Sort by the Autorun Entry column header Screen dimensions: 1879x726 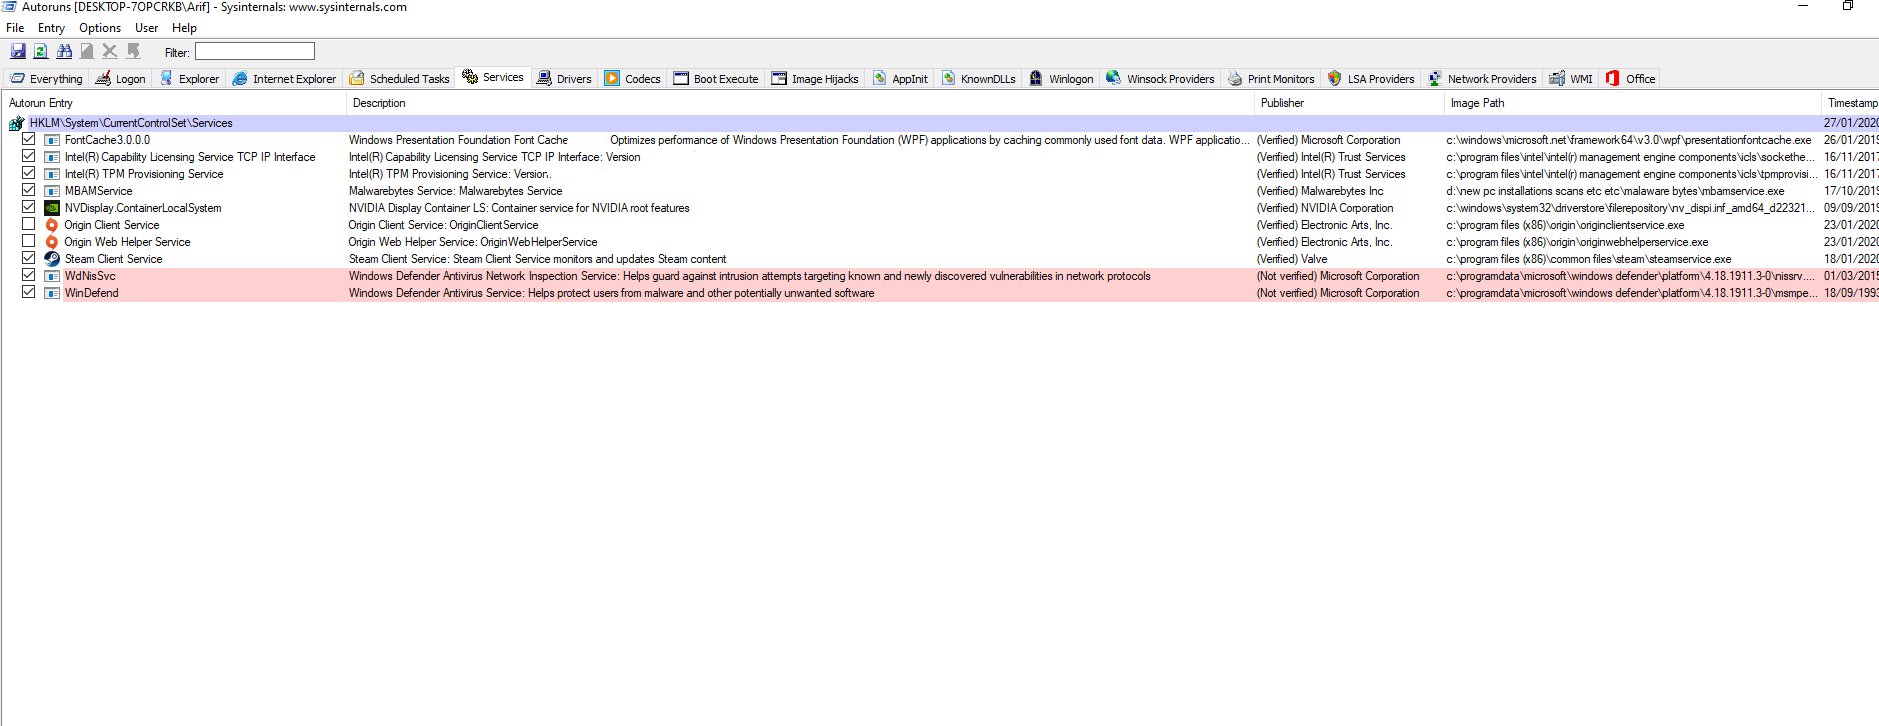(x=174, y=103)
